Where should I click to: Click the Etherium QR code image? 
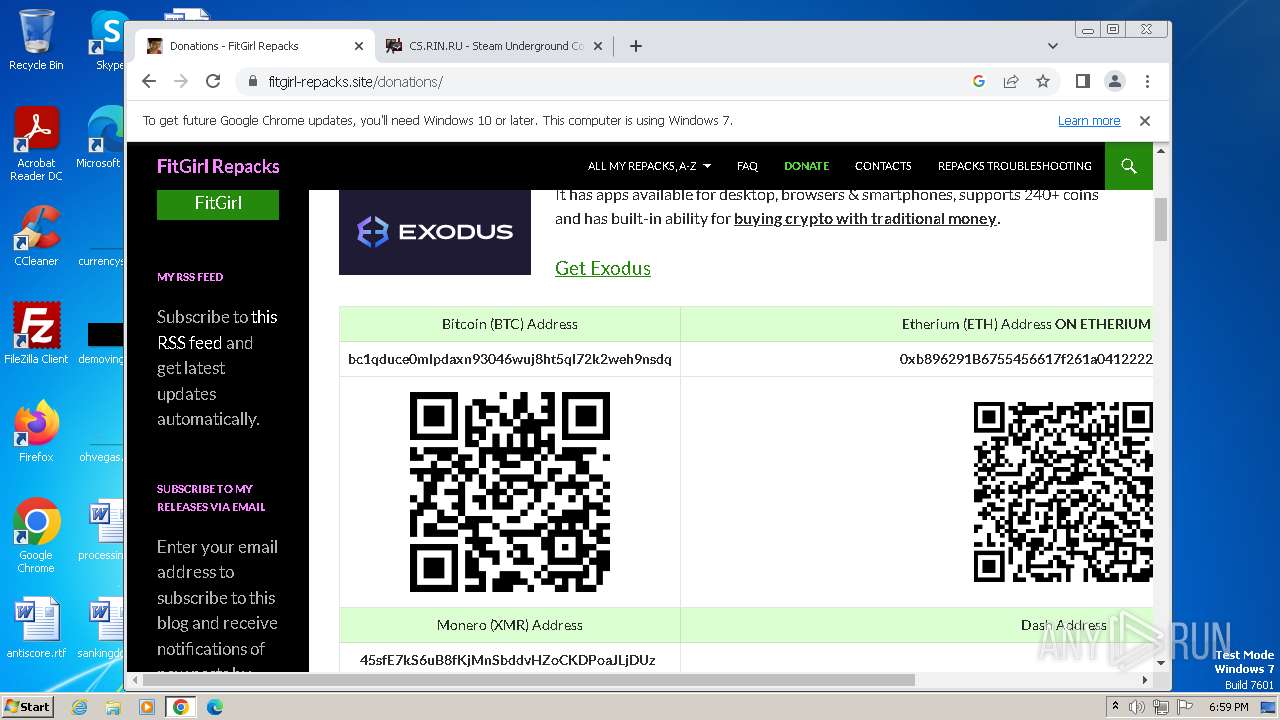tap(1063, 492)
